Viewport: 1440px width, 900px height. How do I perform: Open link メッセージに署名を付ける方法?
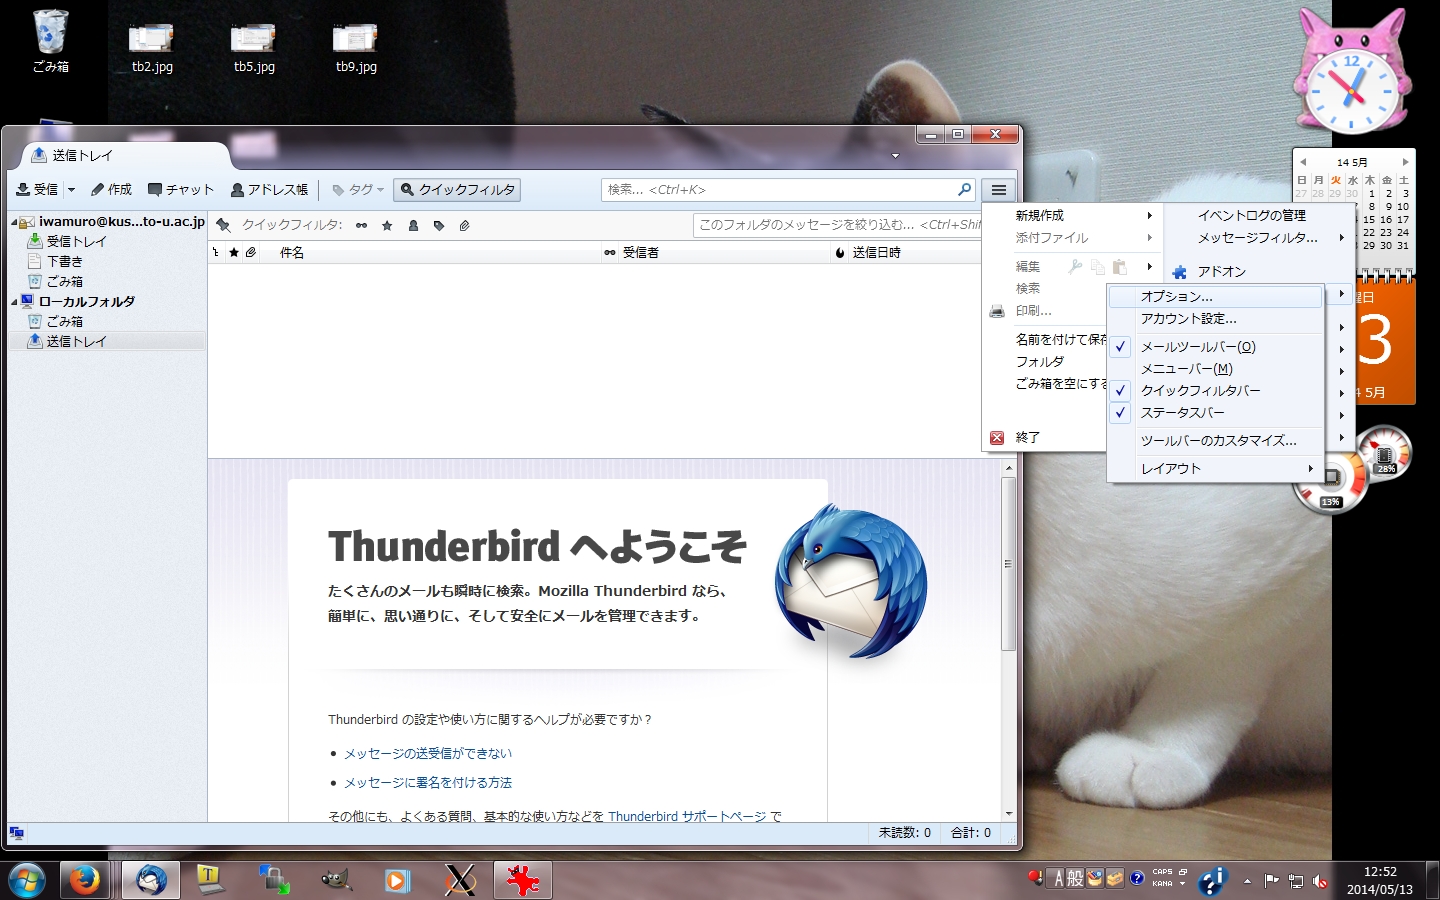tap(428, 782)
